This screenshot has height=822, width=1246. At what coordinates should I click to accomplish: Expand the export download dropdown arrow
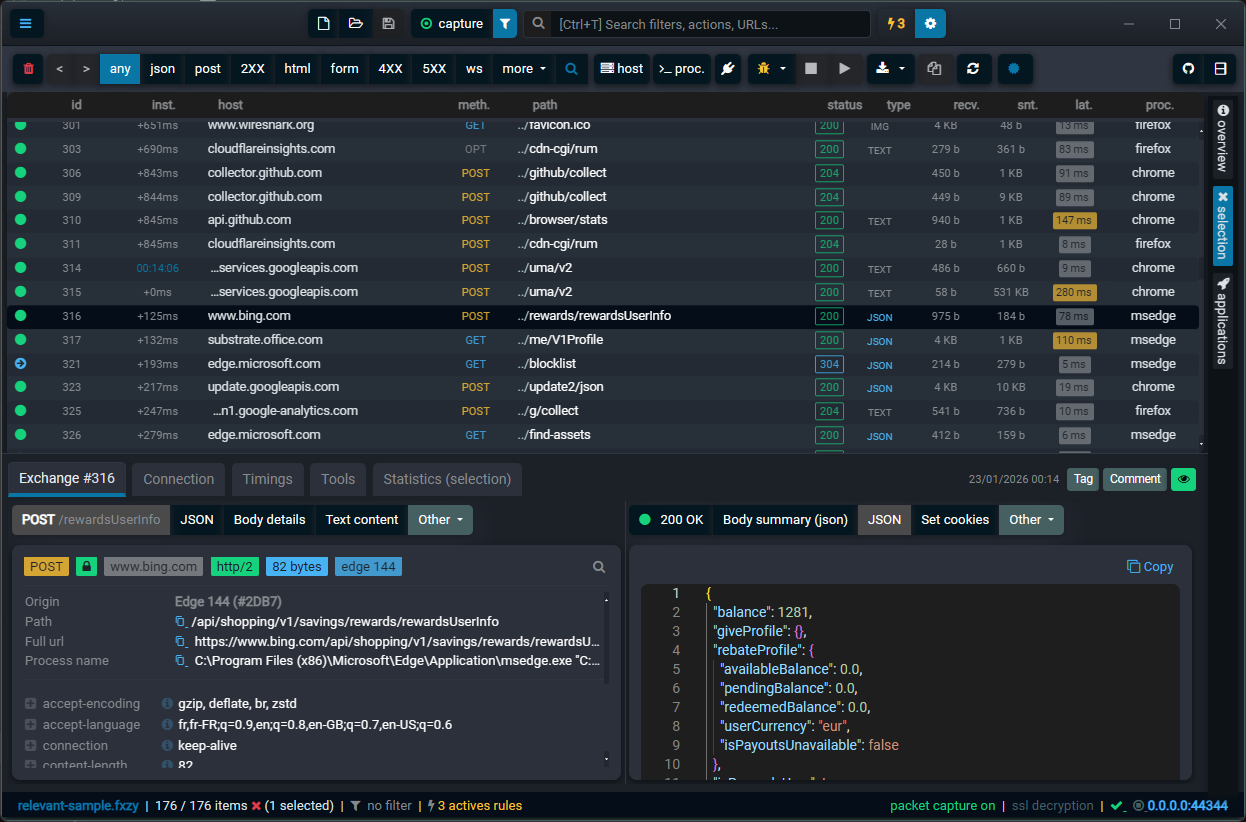click(903, 69)
